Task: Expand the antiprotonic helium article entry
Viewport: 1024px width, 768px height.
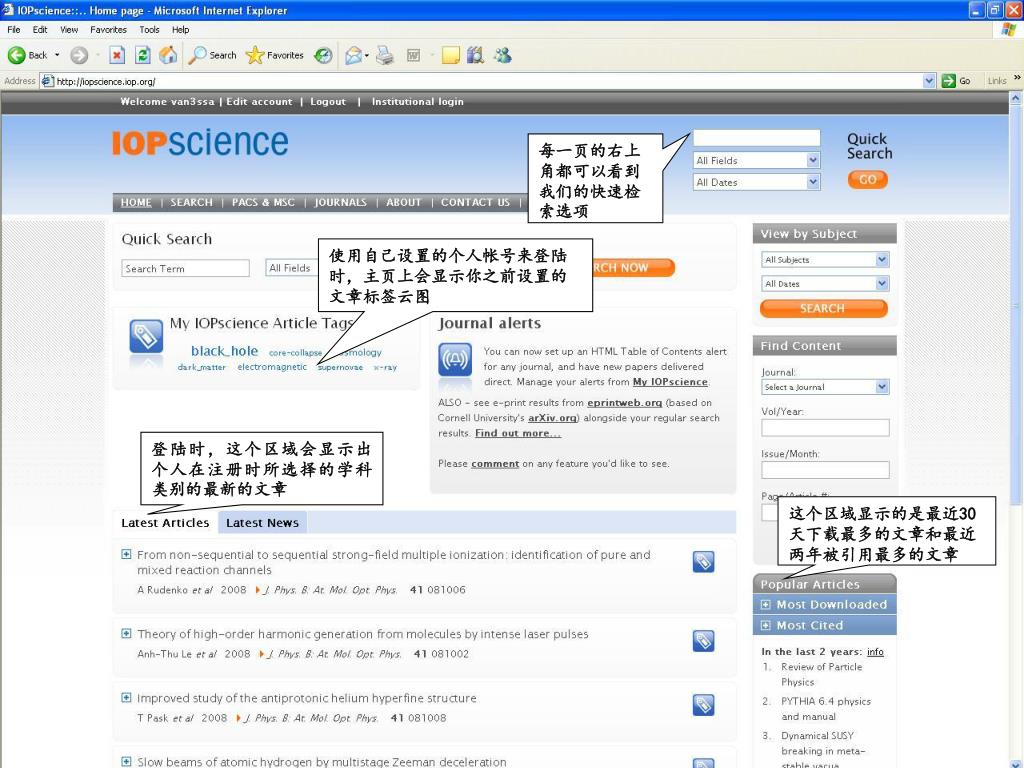Action: (126, 697)
